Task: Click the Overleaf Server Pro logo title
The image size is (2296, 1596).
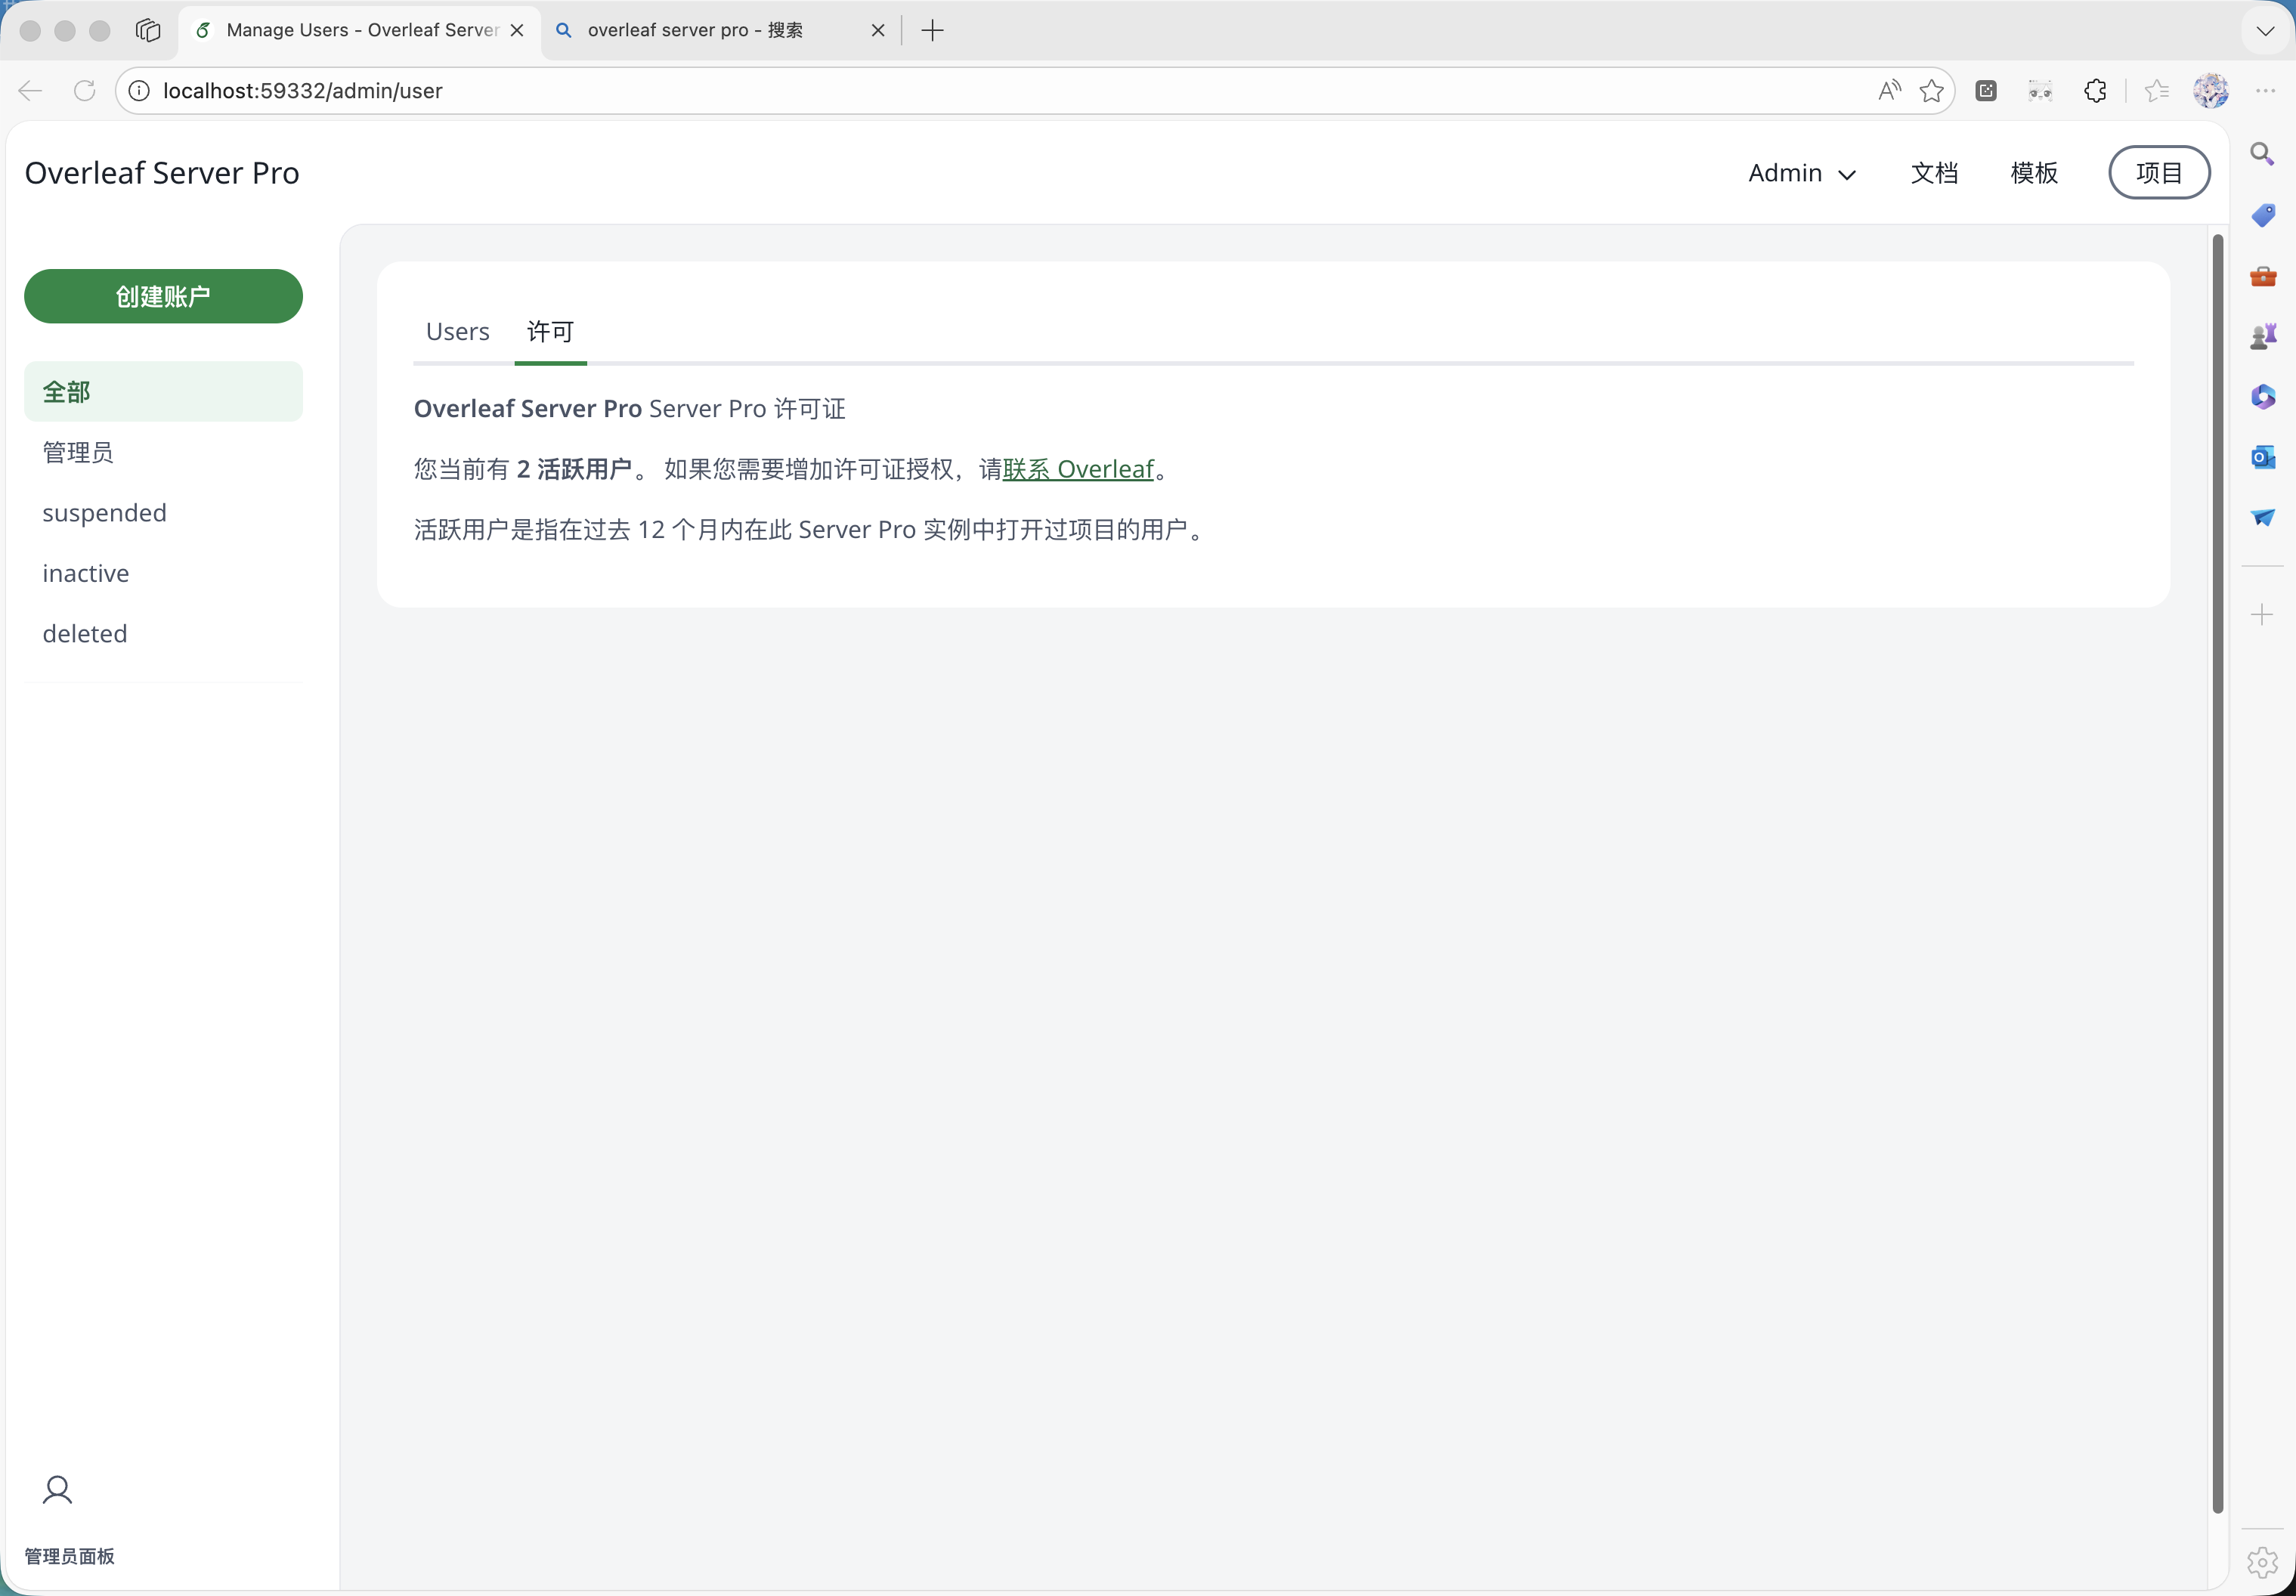Action: coord(162,173)
